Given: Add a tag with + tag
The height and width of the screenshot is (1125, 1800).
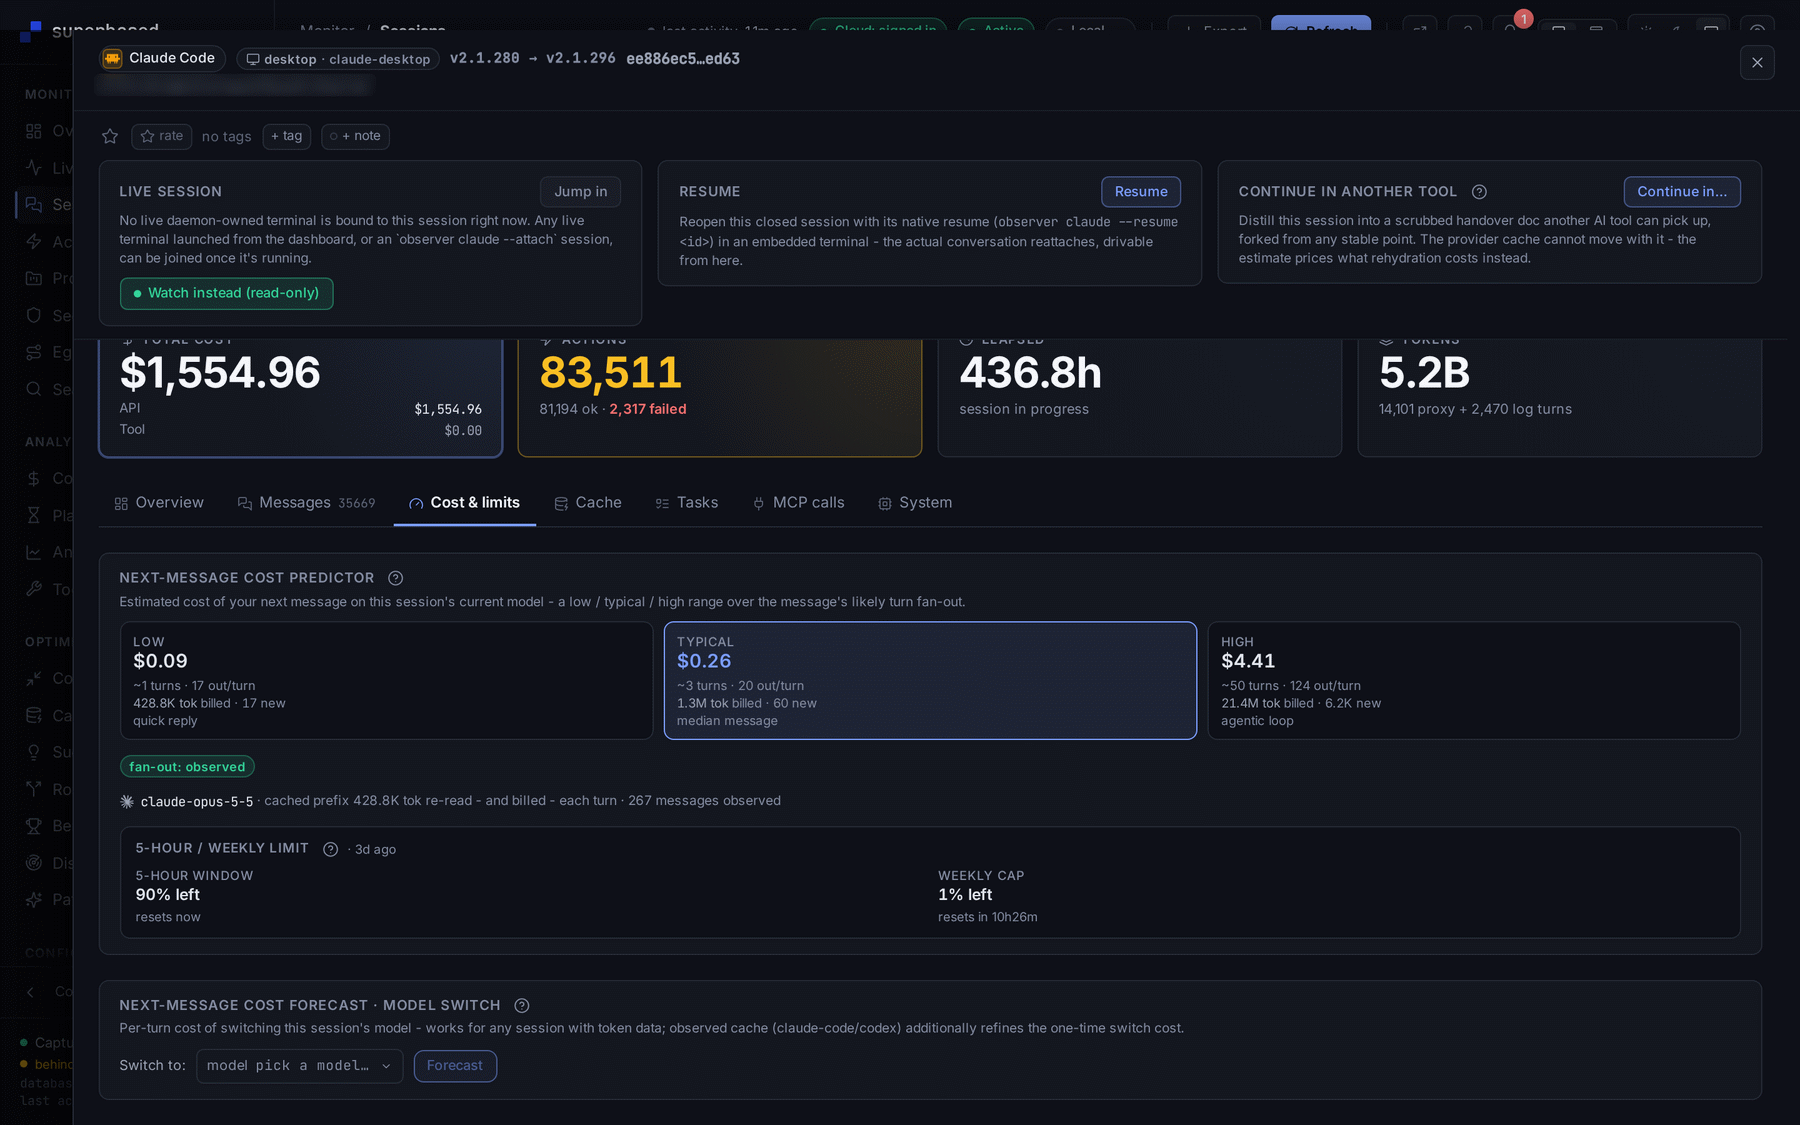Looking at the screenshot, I should pyautogui.click(x=287, y=136).
